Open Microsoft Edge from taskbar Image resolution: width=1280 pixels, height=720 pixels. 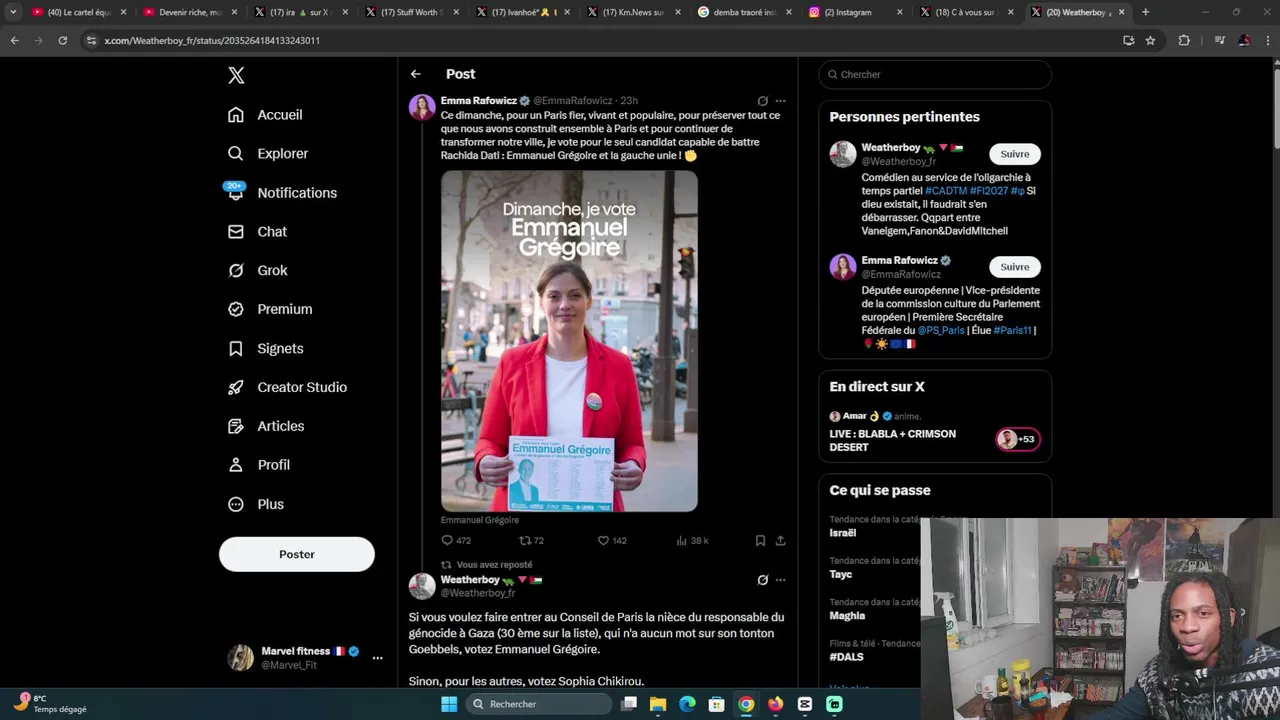[687, 704]
